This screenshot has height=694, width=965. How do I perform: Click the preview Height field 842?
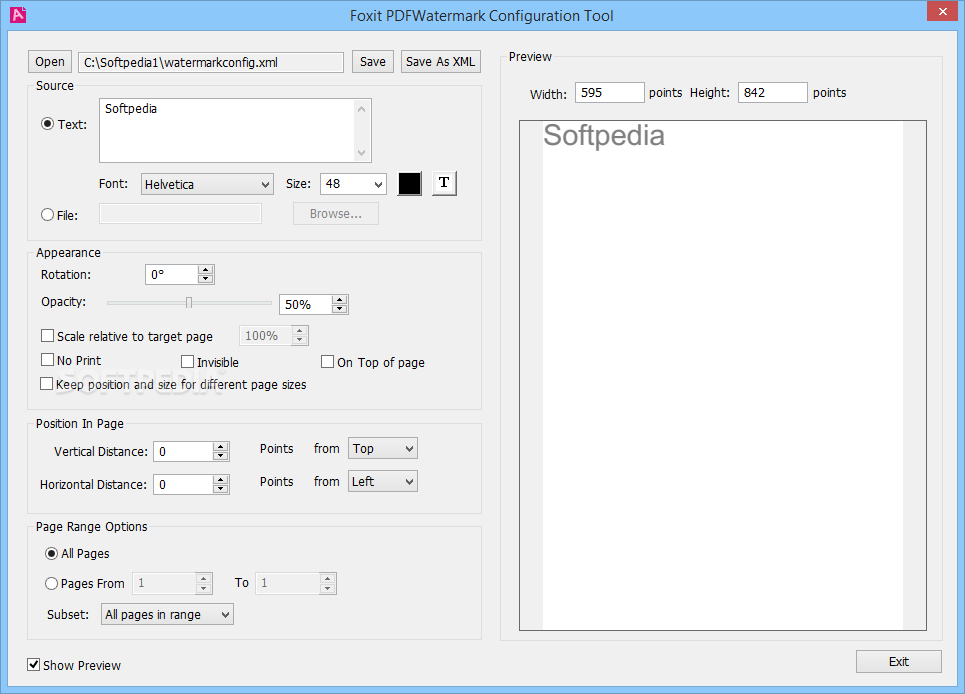click(773, 92)
